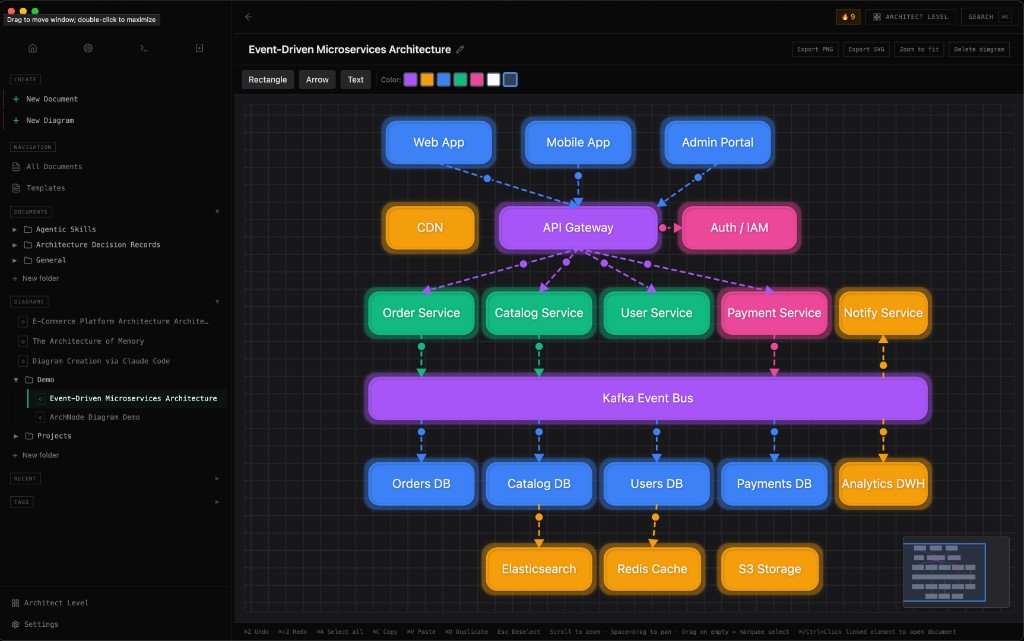Image resolution: width=1024 pixels, height=641 pixels.
Task: Collapse the Demo folder
Action: pos(16,379)
